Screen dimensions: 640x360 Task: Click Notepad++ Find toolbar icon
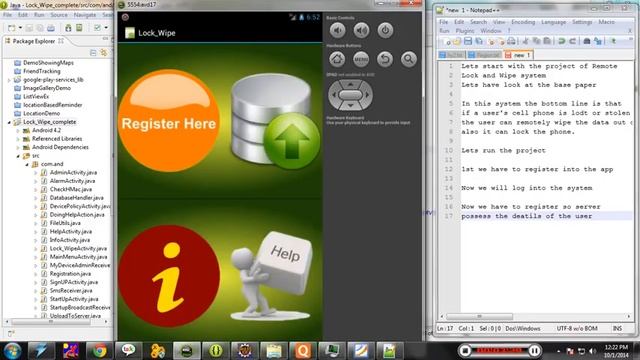587,41
